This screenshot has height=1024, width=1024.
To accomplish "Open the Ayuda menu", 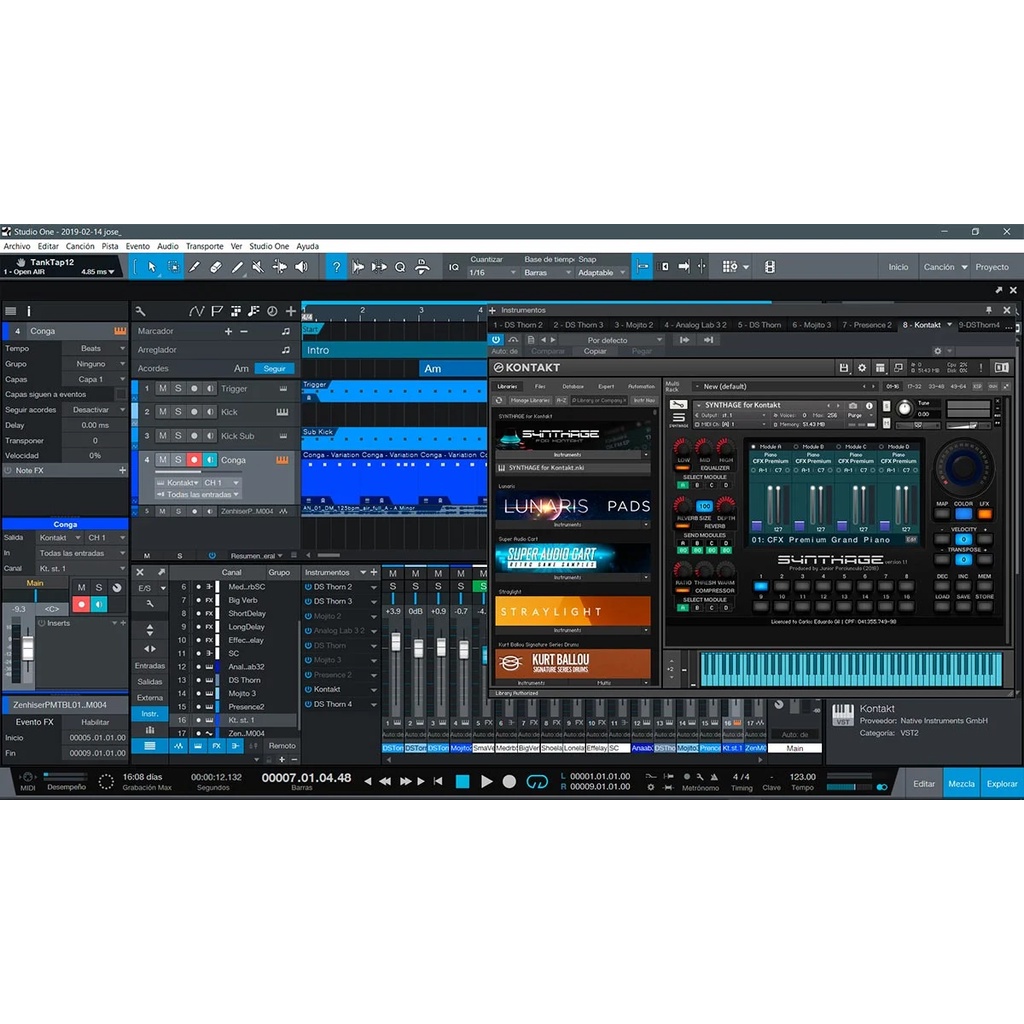I will click(308, 246).
